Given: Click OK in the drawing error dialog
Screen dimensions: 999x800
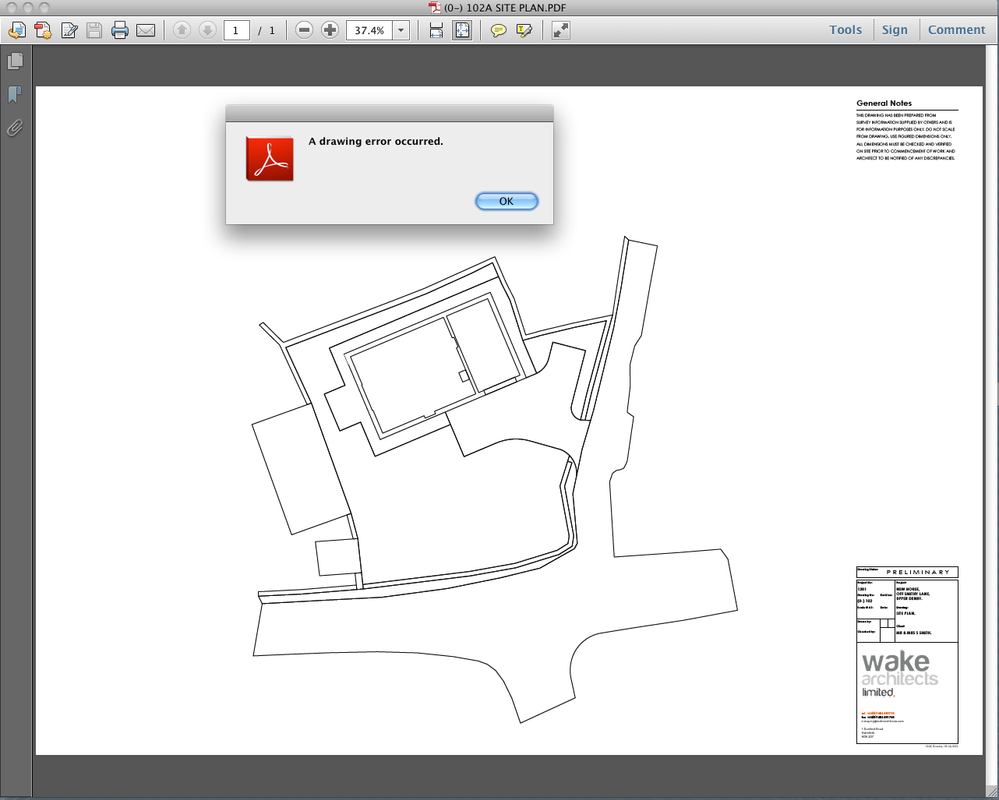Looking at the screenshot, I should click(x=507, y=201).
